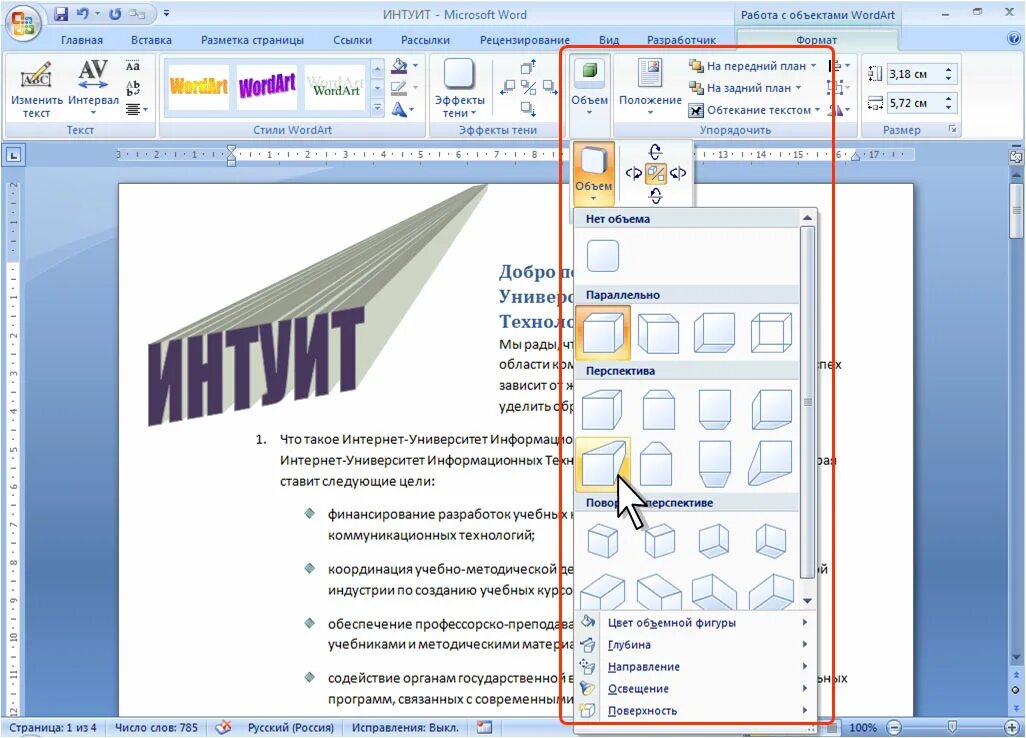Image resolution: width=1026 pixels, height=738 pixels.
Task: Open the rotate objects dropdown in Упорядочить
Action: click(838, 110)
